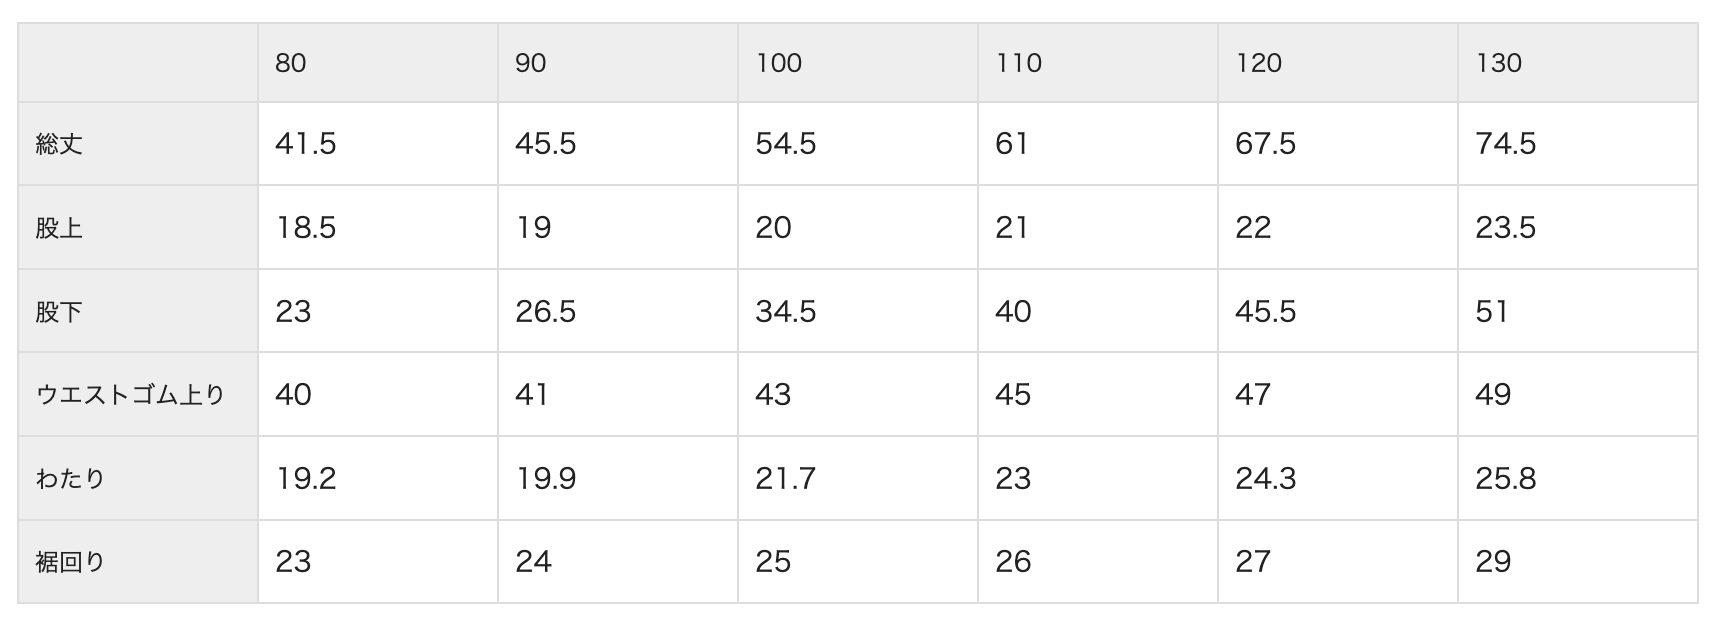Click the 120 size column header

point(1259,63)
